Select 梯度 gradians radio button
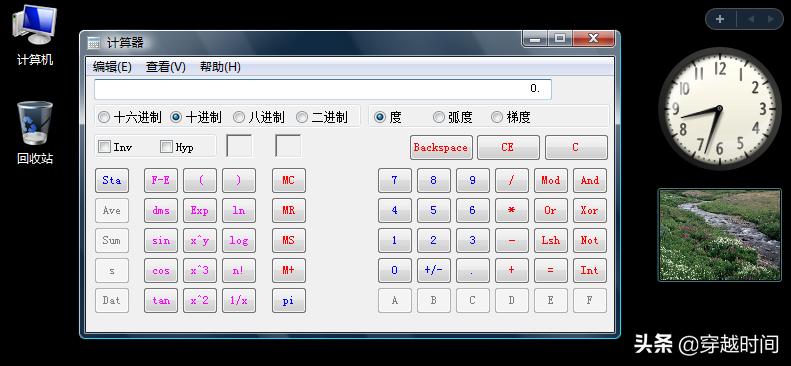The height and width of the screenshot is (366, 791). tap(497, 117)
